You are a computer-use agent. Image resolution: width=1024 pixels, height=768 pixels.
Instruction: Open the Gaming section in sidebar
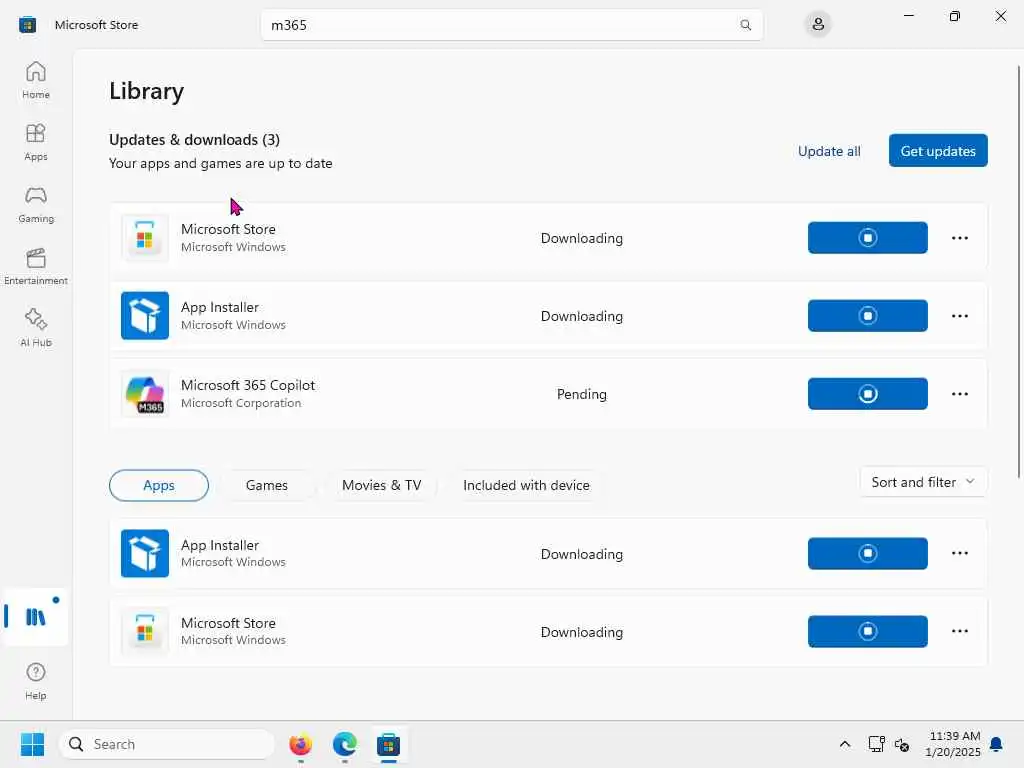tap(36, 204)
